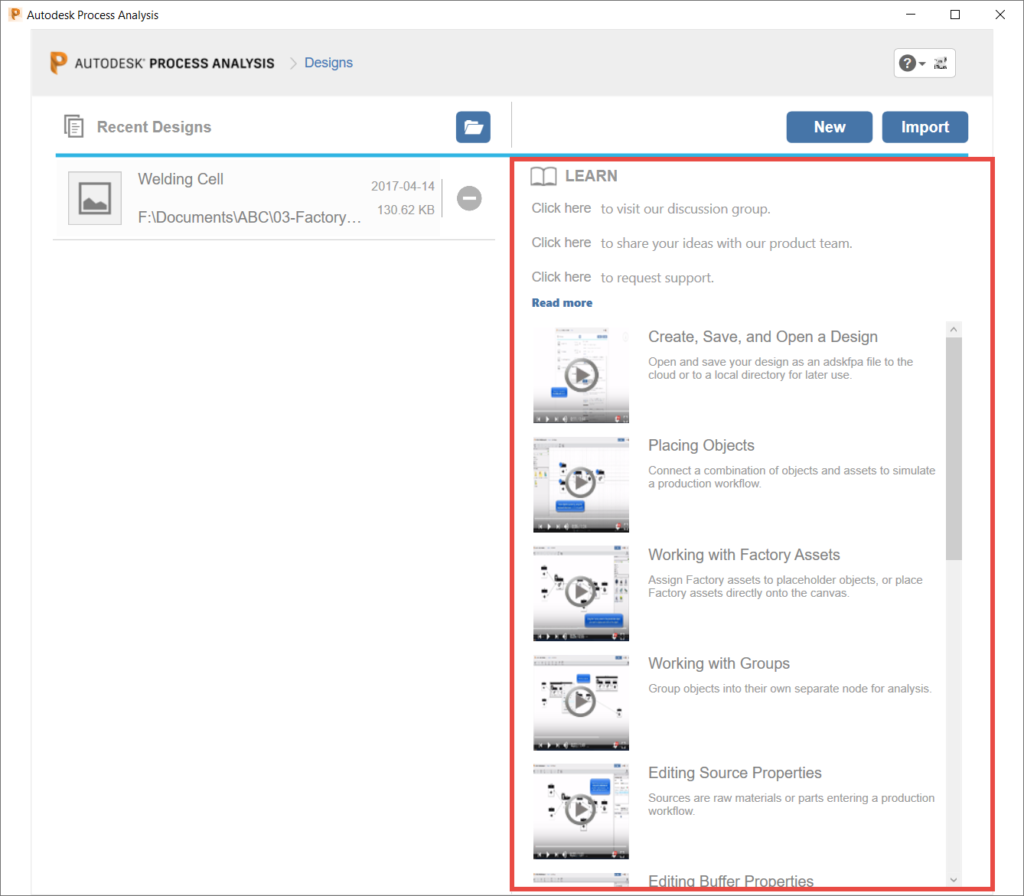1024x896 pixels.
Task: Click the Recent Designs document icon
Action: [x=74, y=126]
